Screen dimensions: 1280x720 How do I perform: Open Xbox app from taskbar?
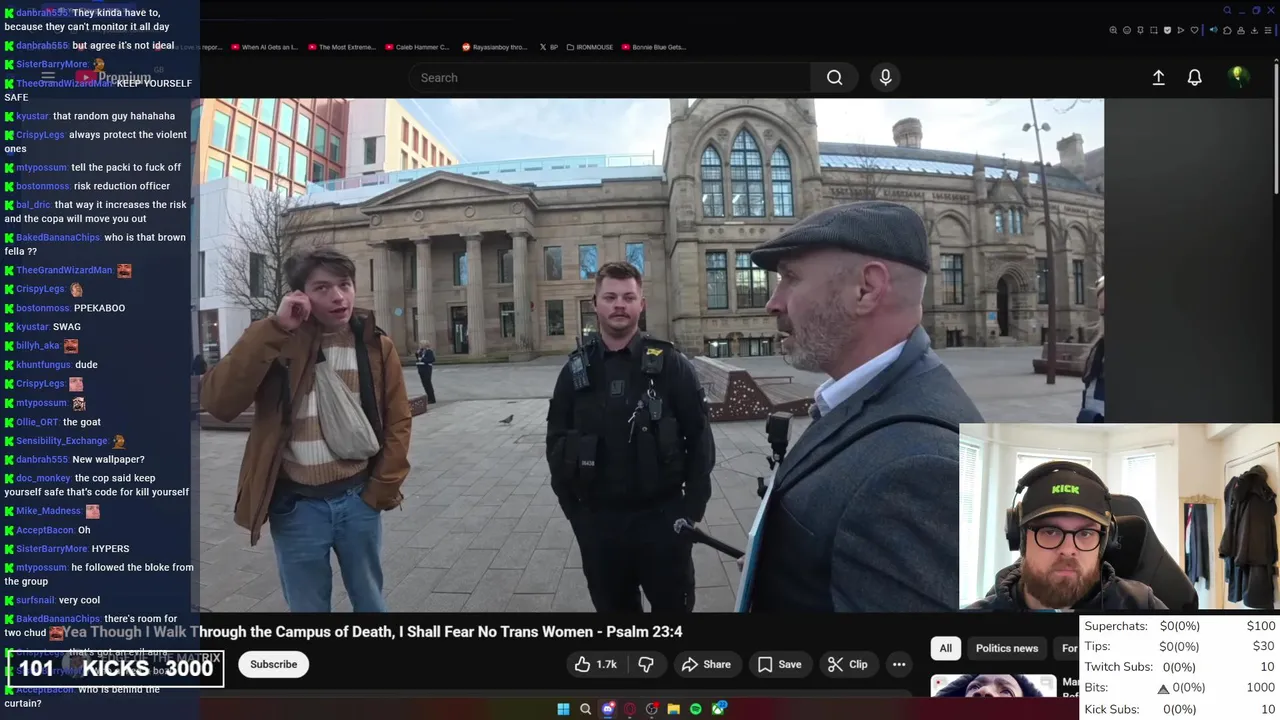point(719,709)
